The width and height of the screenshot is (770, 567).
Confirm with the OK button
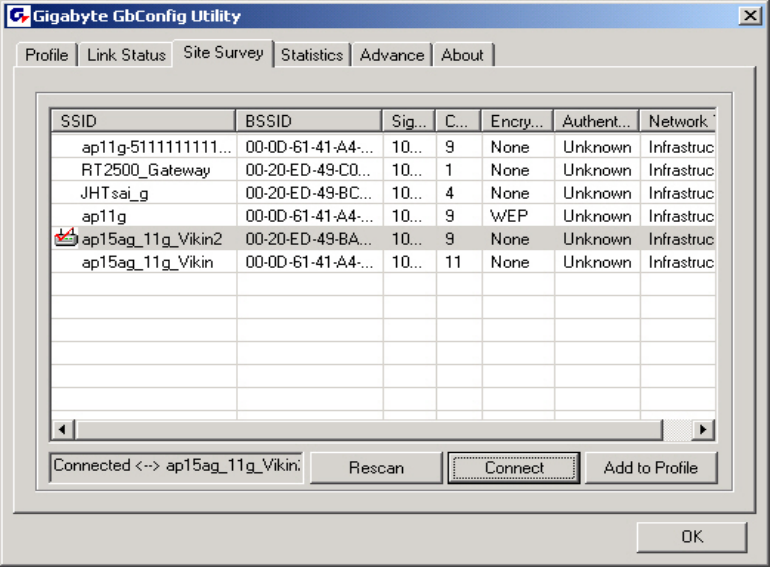692,537
